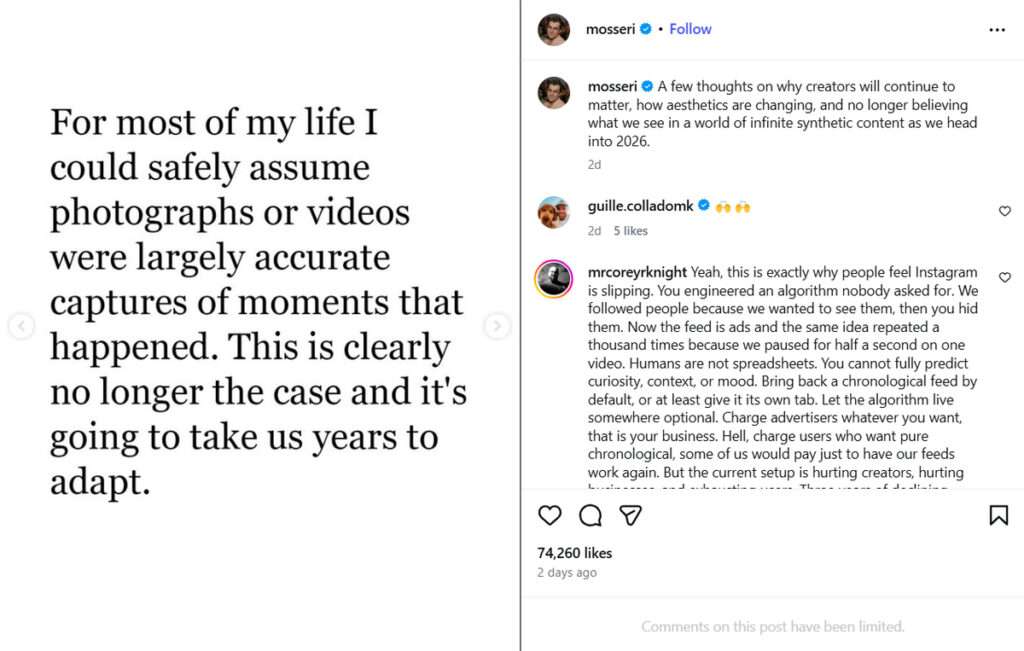1024x651 pixels.
Task: Open the three-dot options menu for the post
Action: pyautogui.click(x=997, y=29)
